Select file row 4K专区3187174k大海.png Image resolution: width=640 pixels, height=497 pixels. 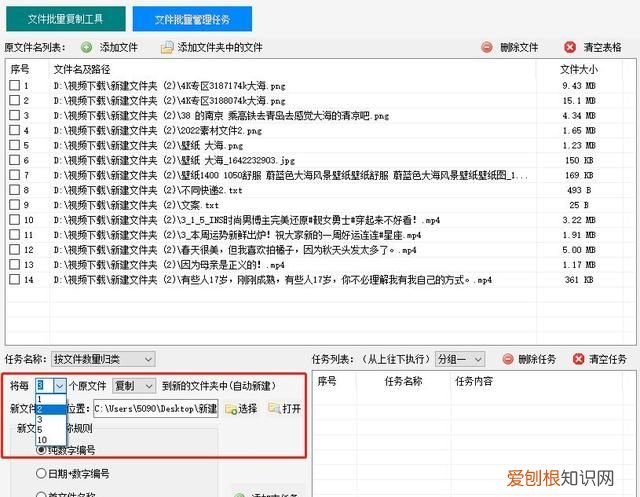[320, 86]
